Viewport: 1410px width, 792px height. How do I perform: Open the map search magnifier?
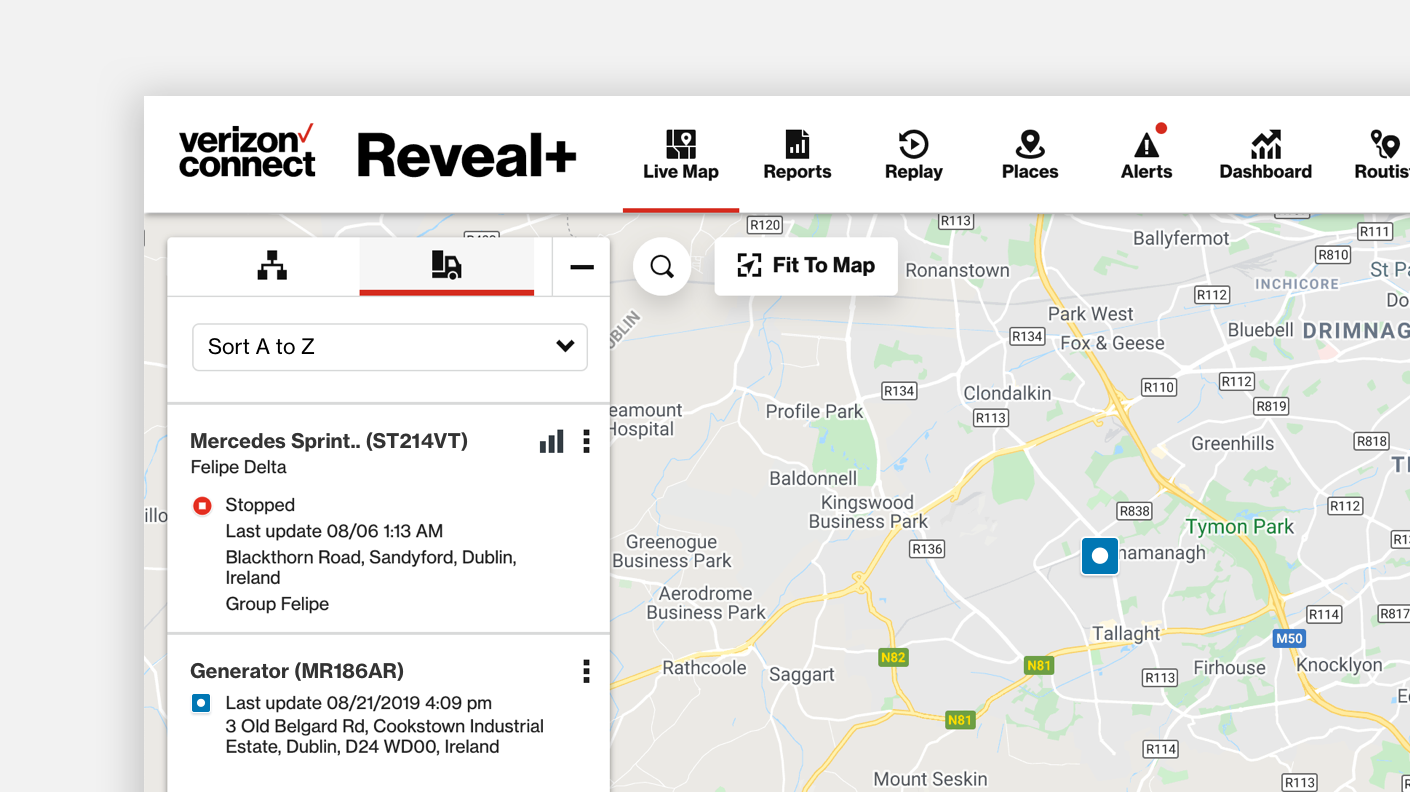click(x=661, y=266)
